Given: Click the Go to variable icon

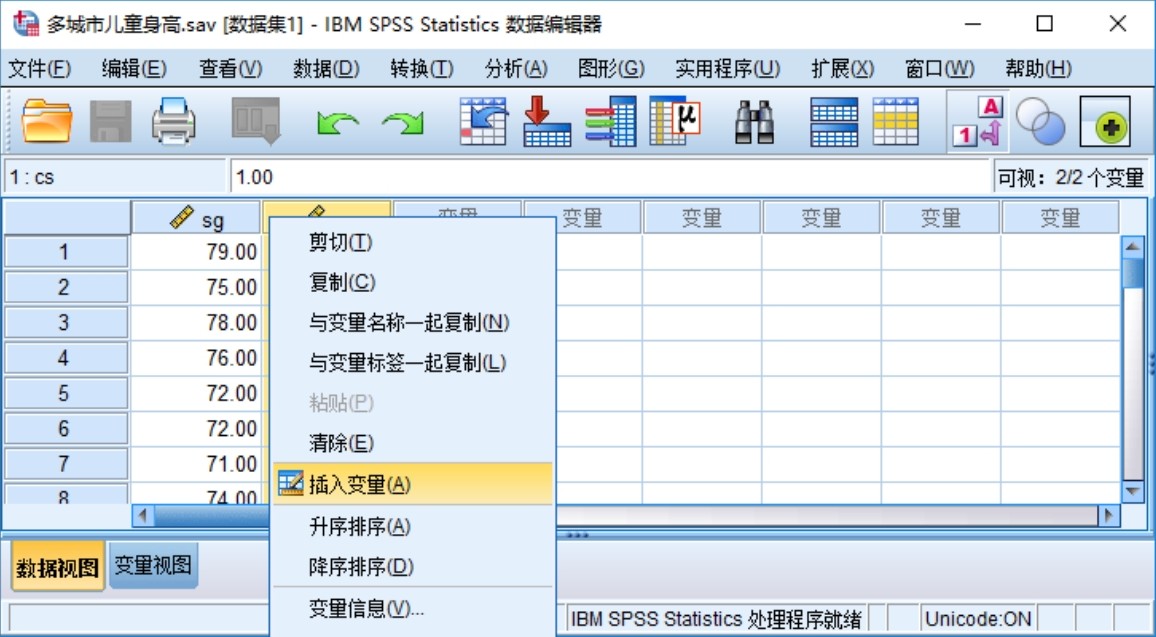Looking at the screenshot, I should [547, 121].
